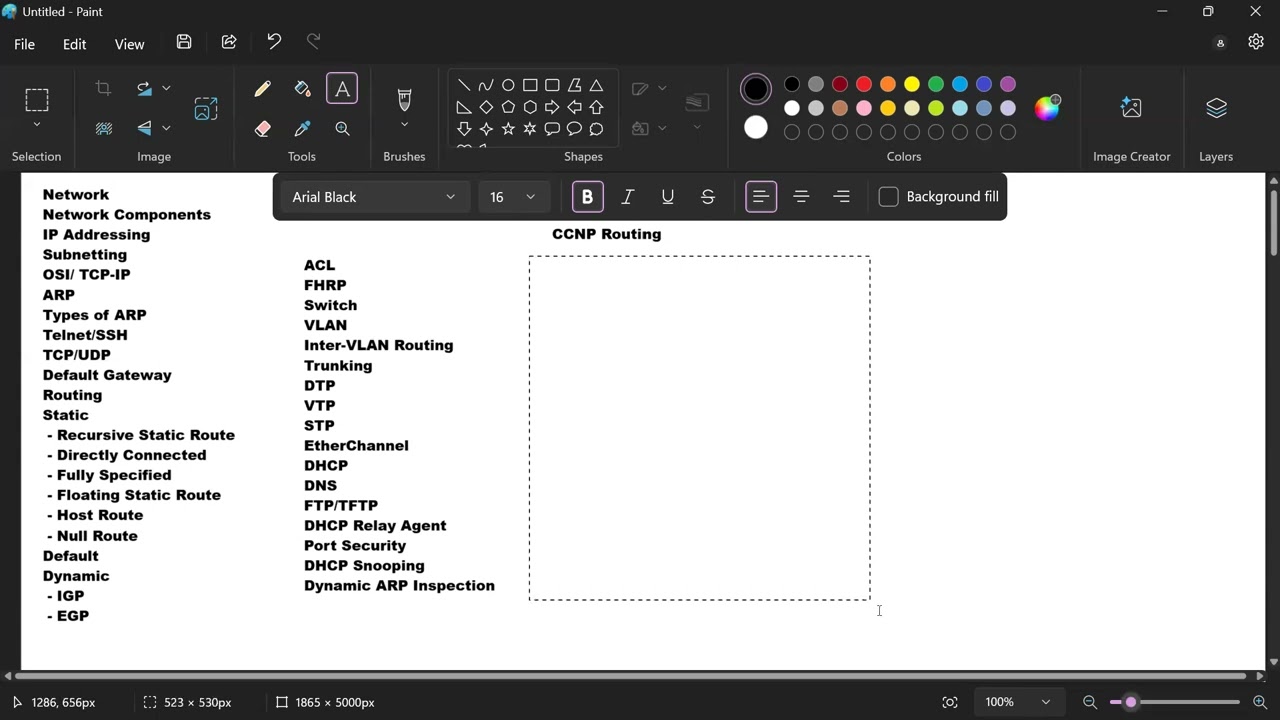Click the Save icon
This screenshot has width=1280, height=720.
tap(184, 42)
